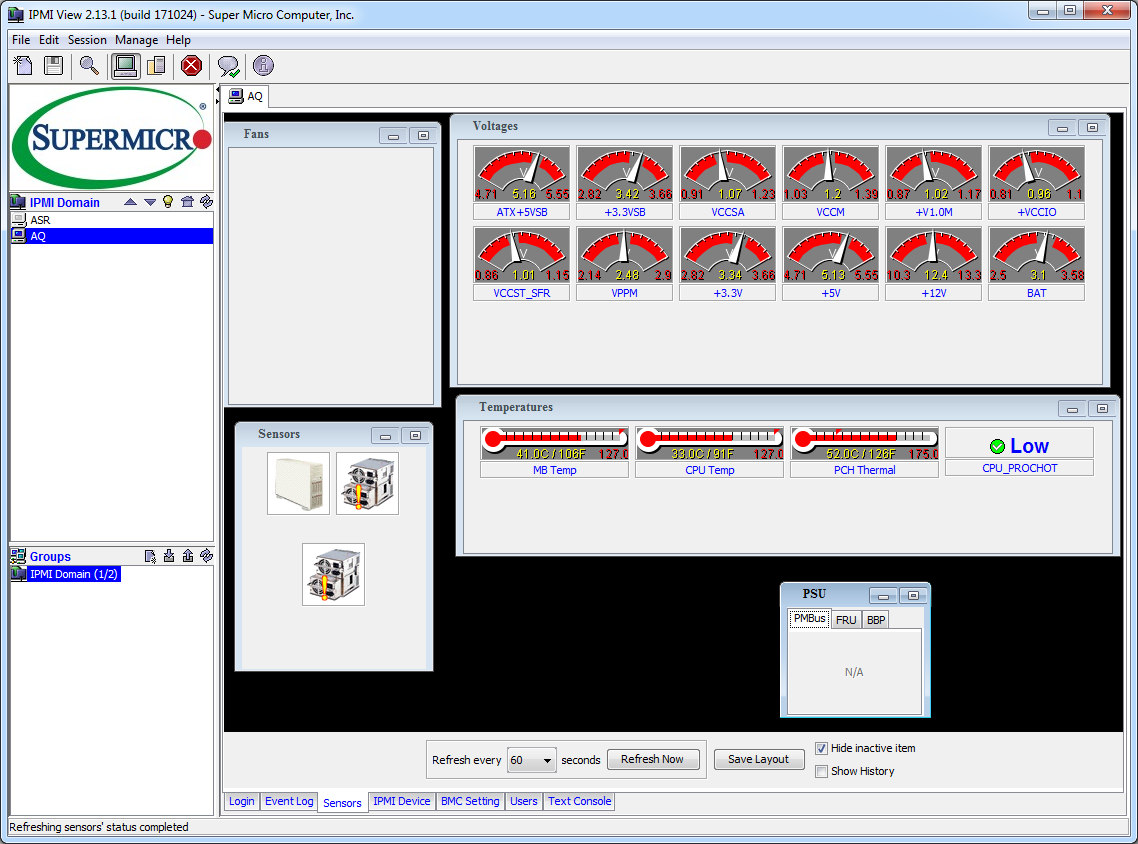Viewport: 1138px width, 844px height.
Task: Switch to the Users tab
Action: pyautogui.click(x=523, y=801)
